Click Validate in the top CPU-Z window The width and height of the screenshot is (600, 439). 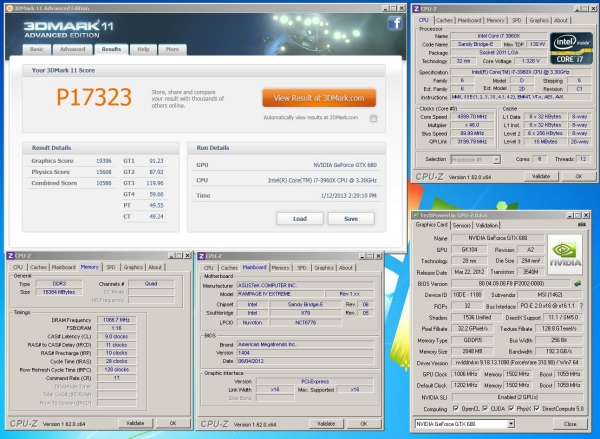pos(541,176)
